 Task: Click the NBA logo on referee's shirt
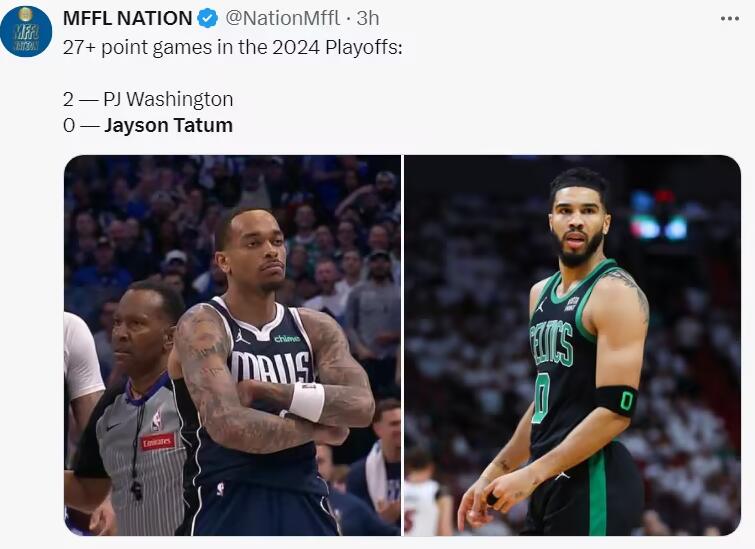[156, 419]
